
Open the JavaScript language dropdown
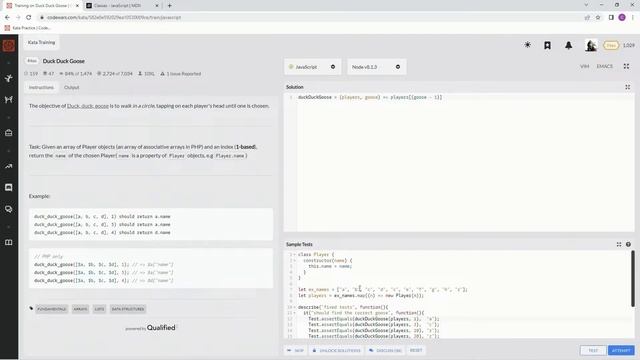click(311, 67)
